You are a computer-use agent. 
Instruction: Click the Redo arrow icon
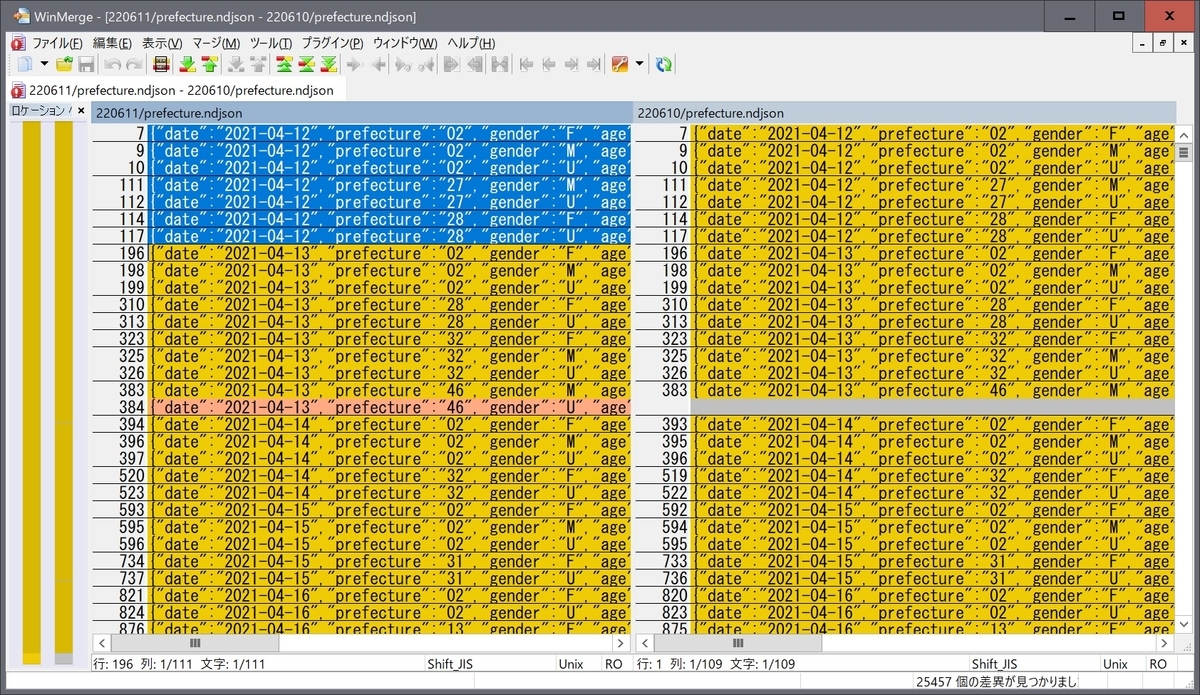point(133,64)
